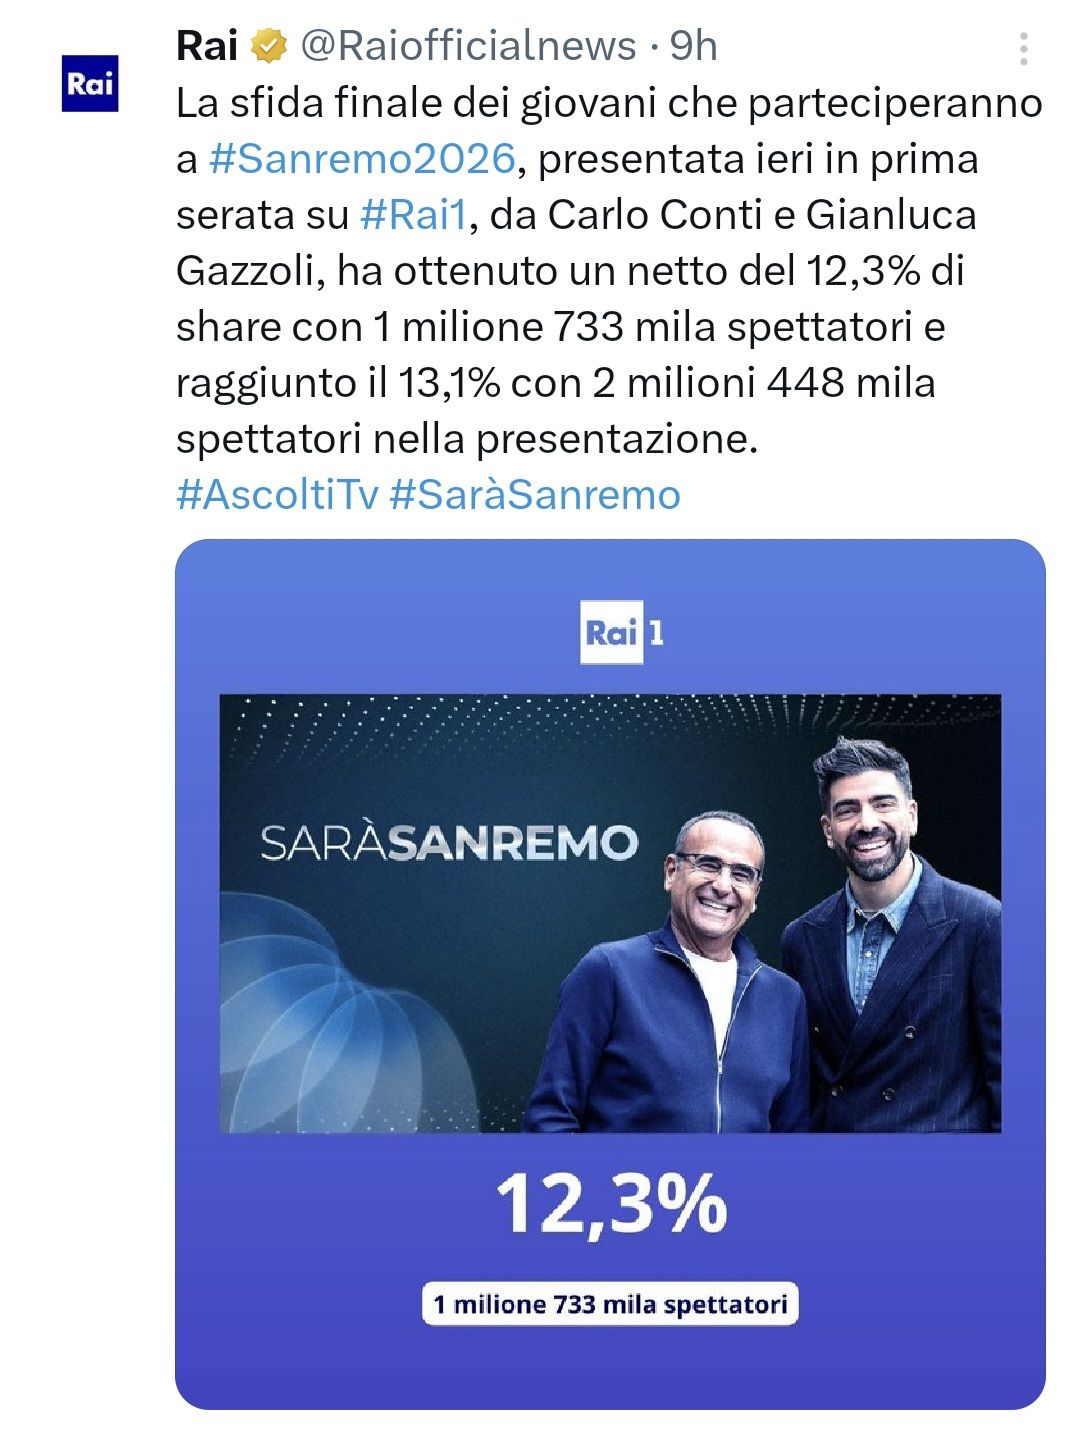Click the SARÀSANREMO title in the image
The height and width of the screenshot is (1440, 1080).
coord(448,843)
